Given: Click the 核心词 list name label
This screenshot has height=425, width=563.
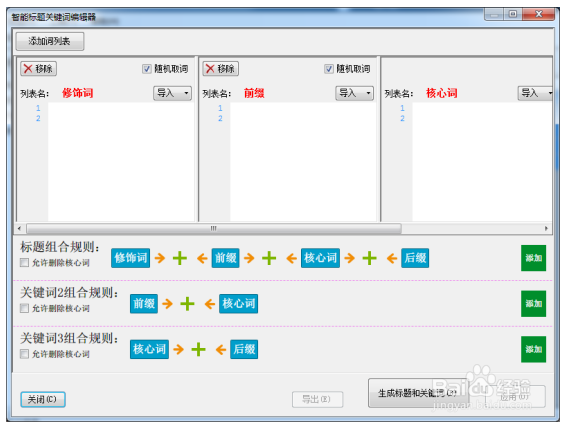Looking at the screenshot, I should [x=442, y=93].
